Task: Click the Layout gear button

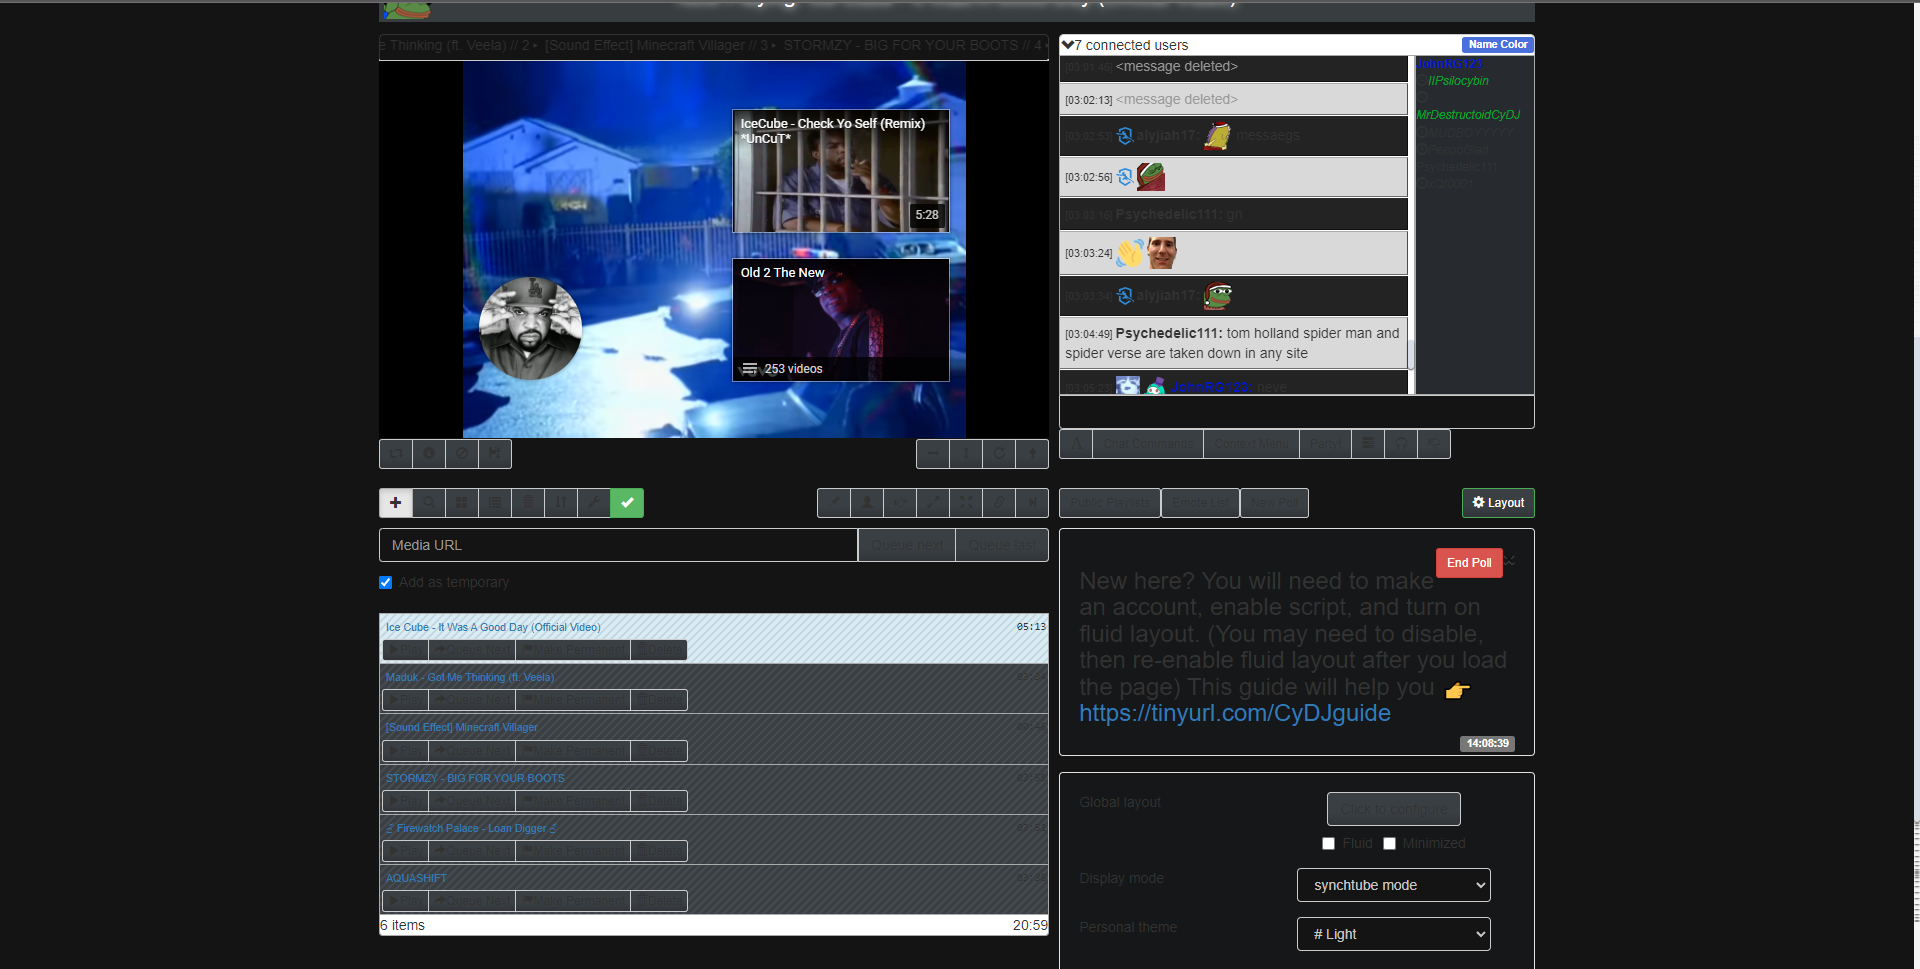Action: tap(1498, 503)
